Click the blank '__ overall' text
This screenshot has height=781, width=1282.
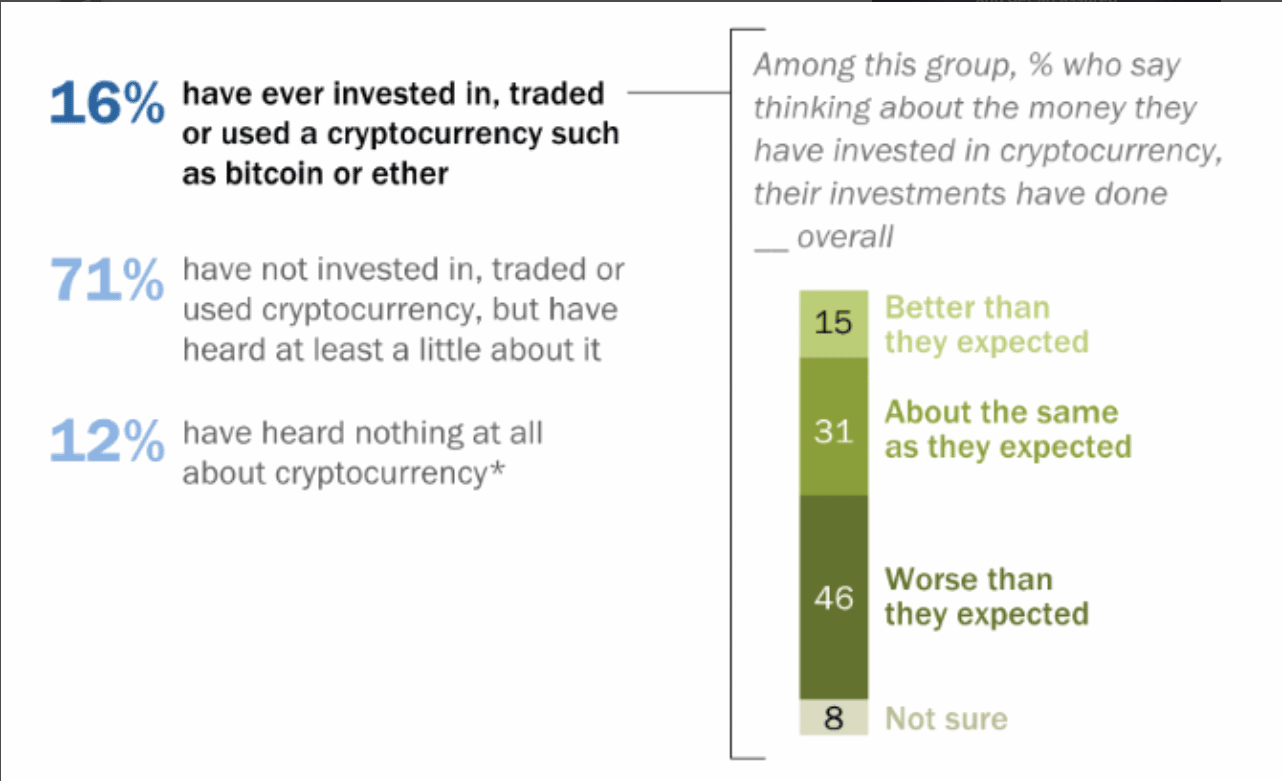click(x=822, y=236)
